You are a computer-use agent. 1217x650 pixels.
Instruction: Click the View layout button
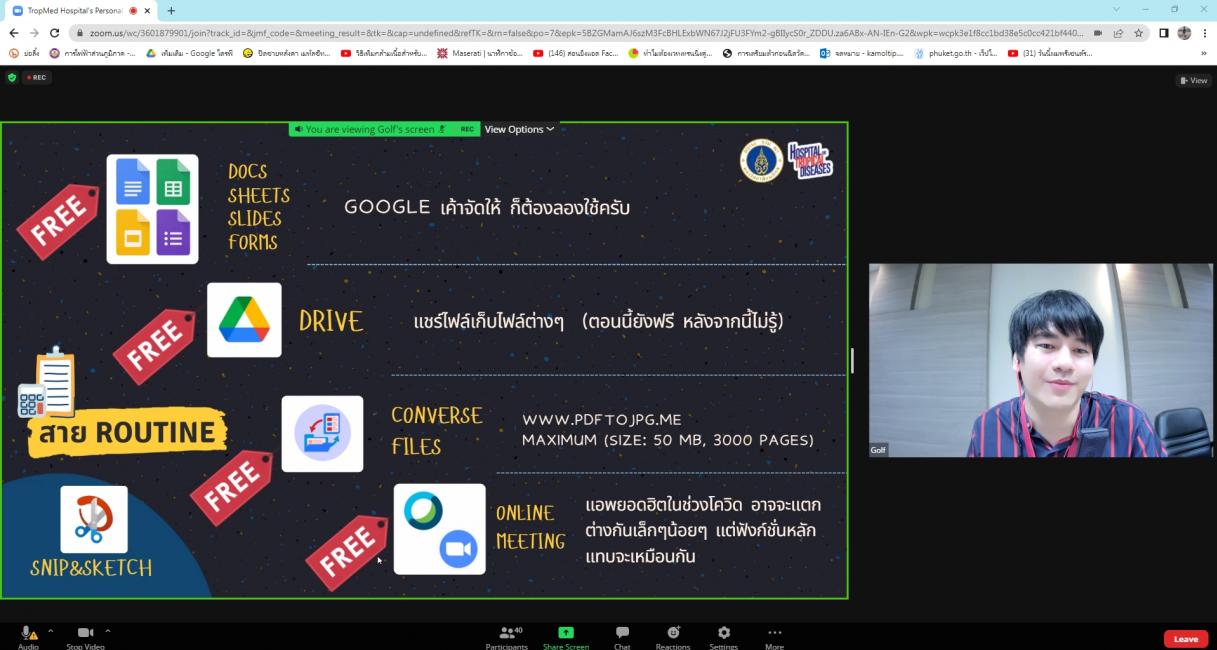[x=1193, y=80]
